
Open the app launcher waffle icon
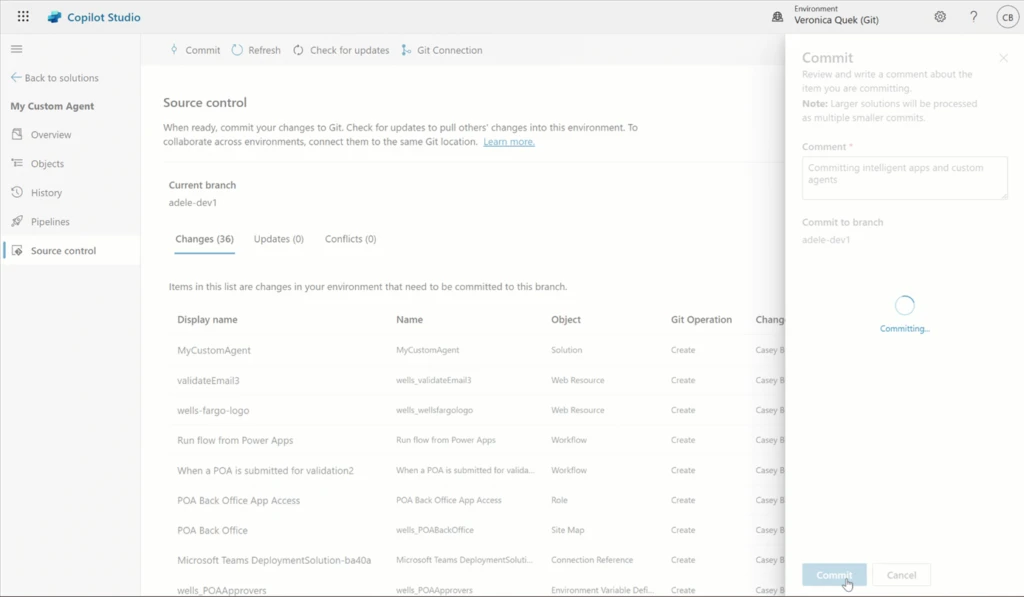tap(23, 17)
